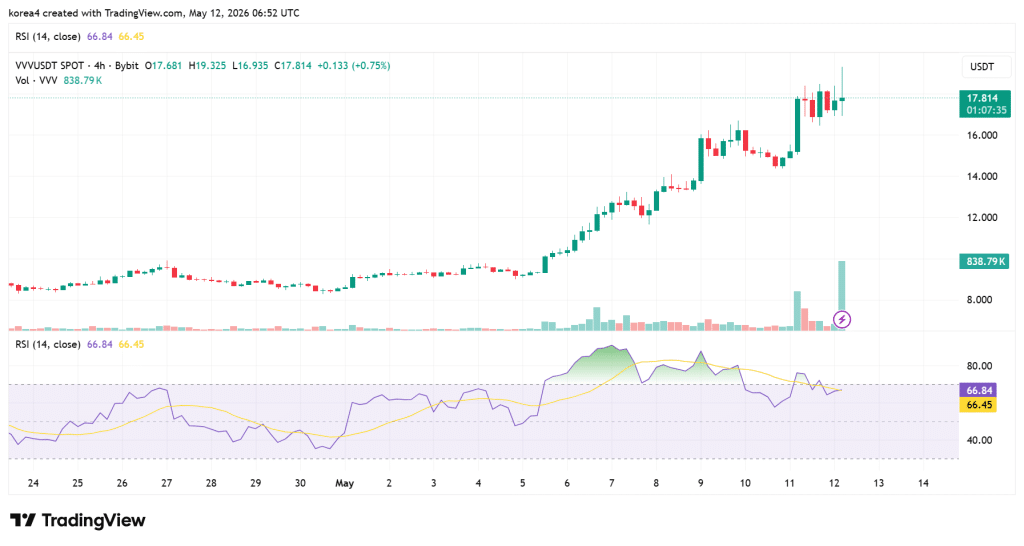The height and width of the screenshot is (546, 1024).
Task: Click the 14.000 price axis label
Action: 982,176
